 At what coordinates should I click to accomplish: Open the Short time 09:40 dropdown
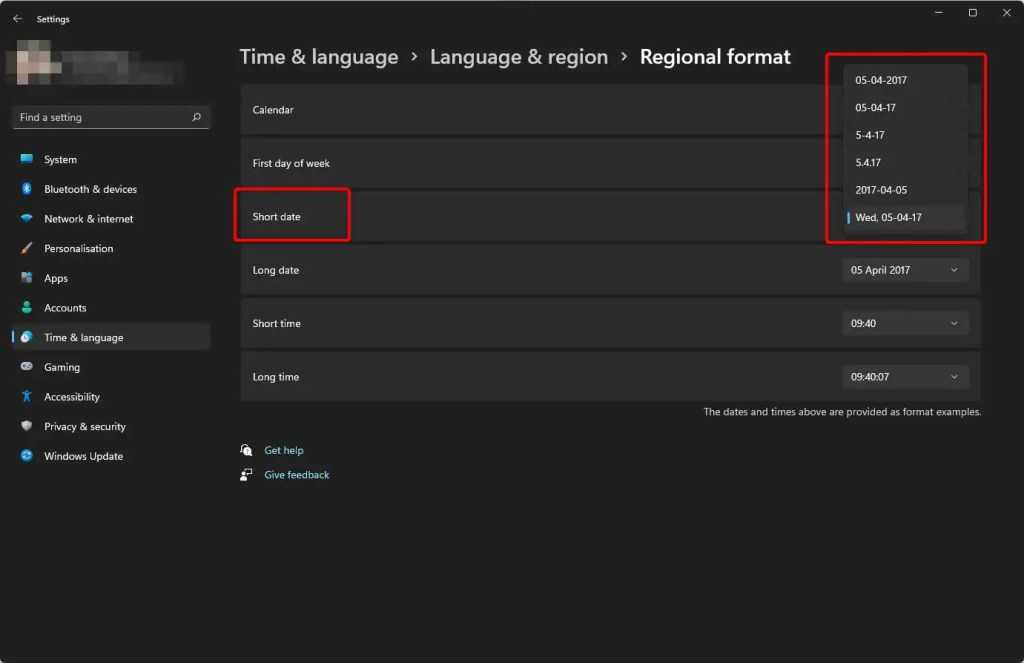point(905,323)
